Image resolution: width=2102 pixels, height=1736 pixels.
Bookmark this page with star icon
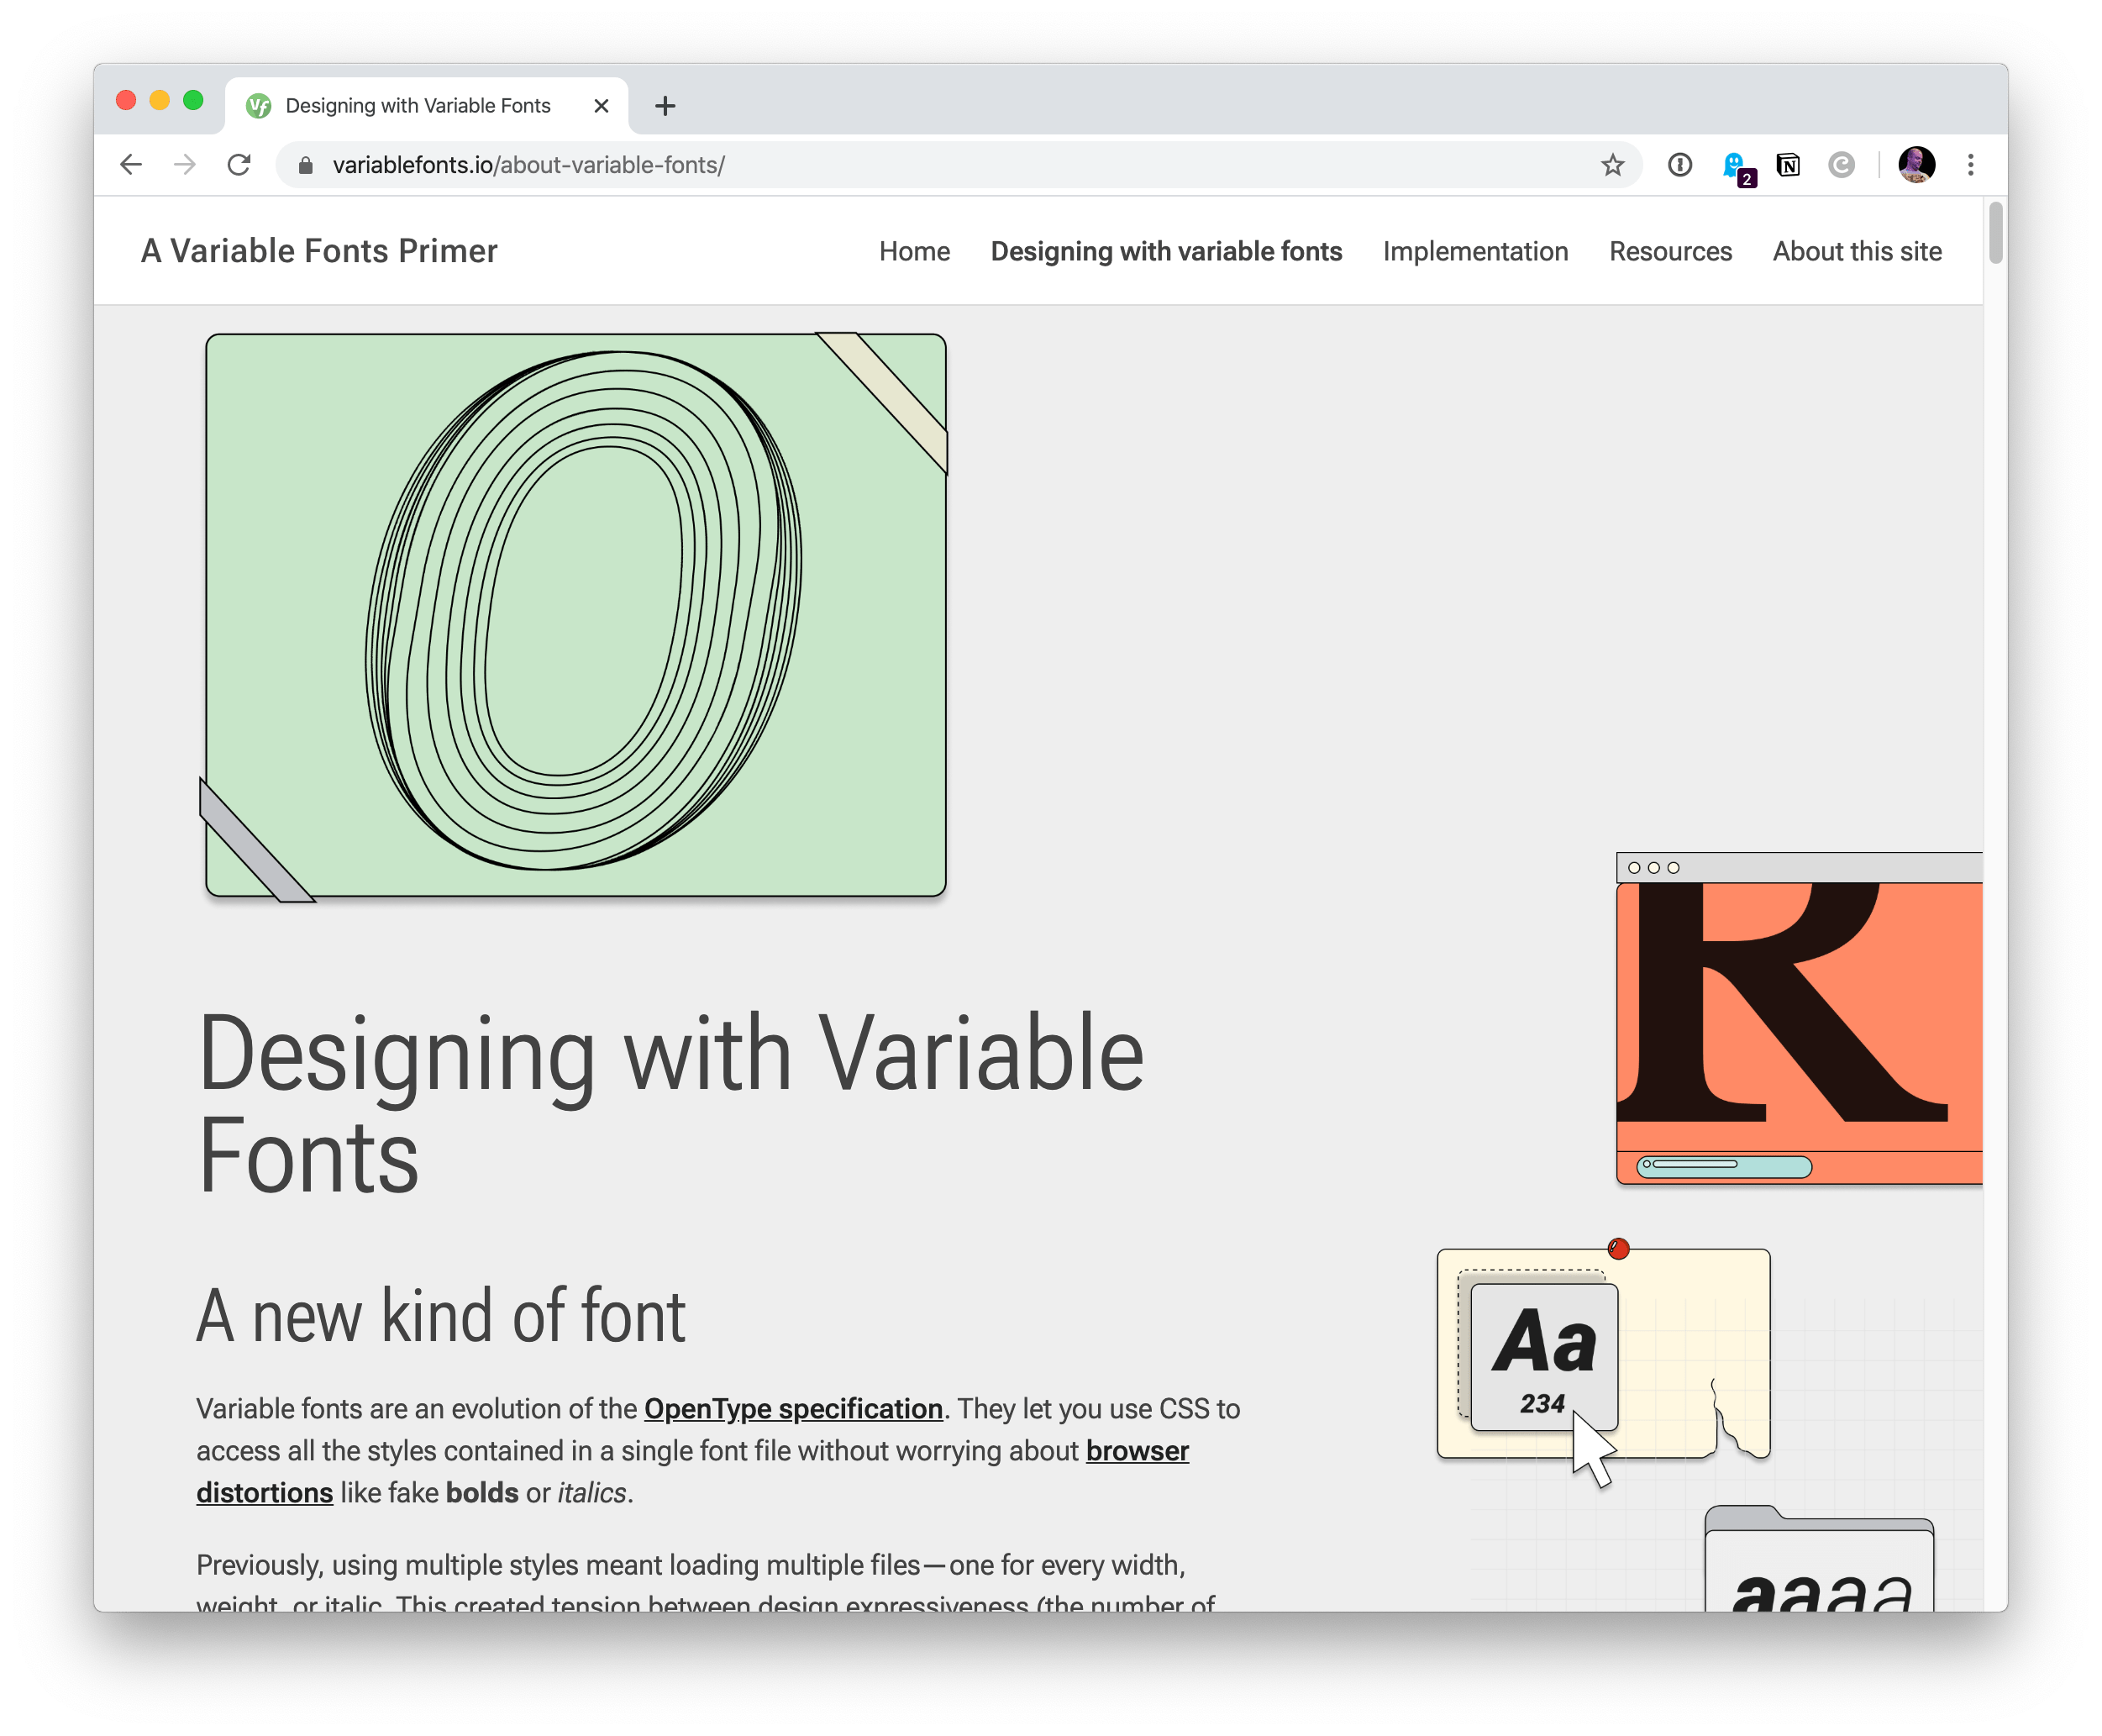pyautogui.click(x=1612, y=165)
